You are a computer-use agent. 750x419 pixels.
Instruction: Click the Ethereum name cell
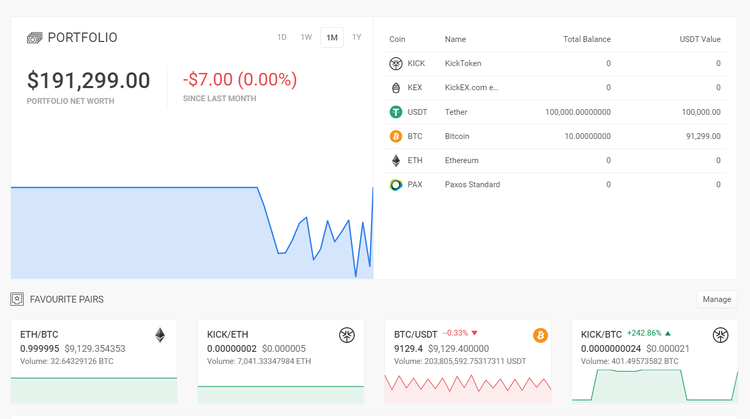point(462,160)
